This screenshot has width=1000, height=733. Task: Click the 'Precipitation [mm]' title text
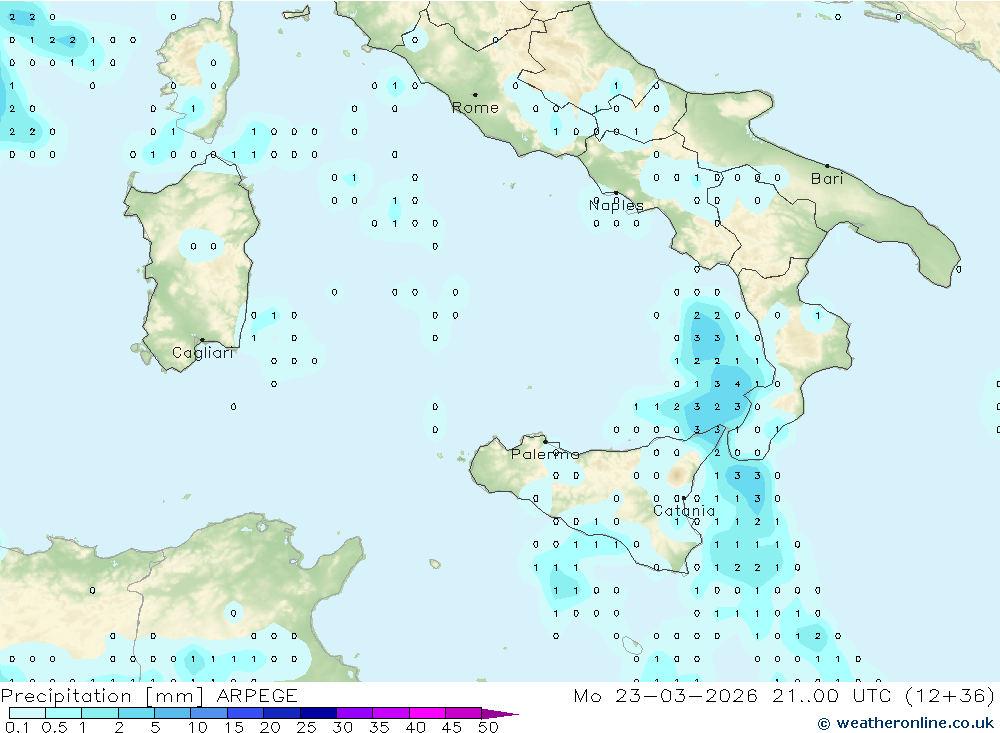tap(102, 696)
